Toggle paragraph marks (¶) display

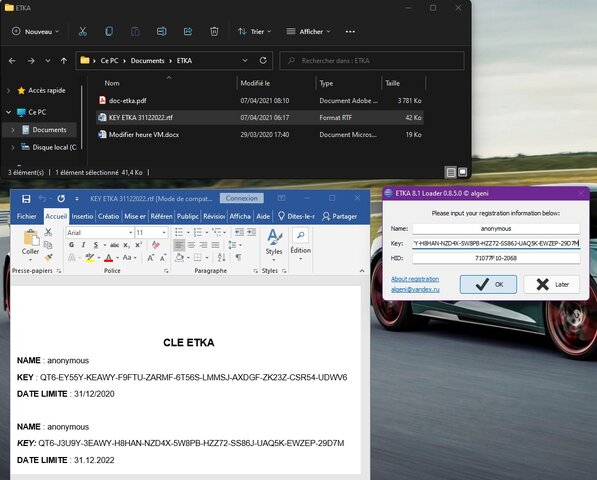pyautogui.click(x=238, y=258)
